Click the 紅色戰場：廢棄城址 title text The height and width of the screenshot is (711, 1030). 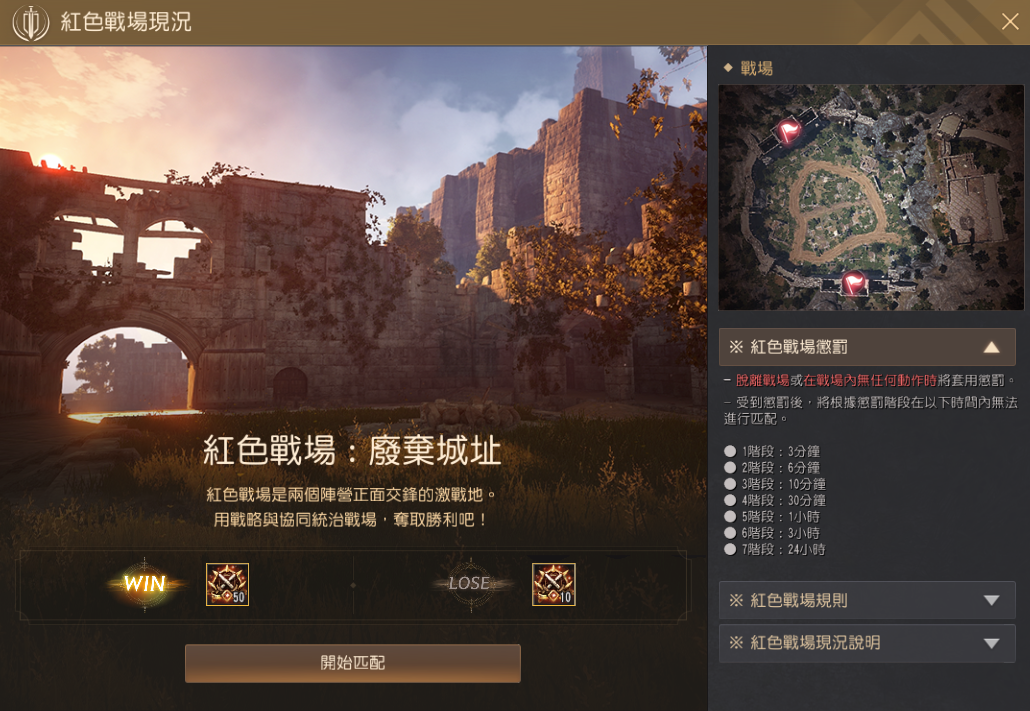[352, 451]
